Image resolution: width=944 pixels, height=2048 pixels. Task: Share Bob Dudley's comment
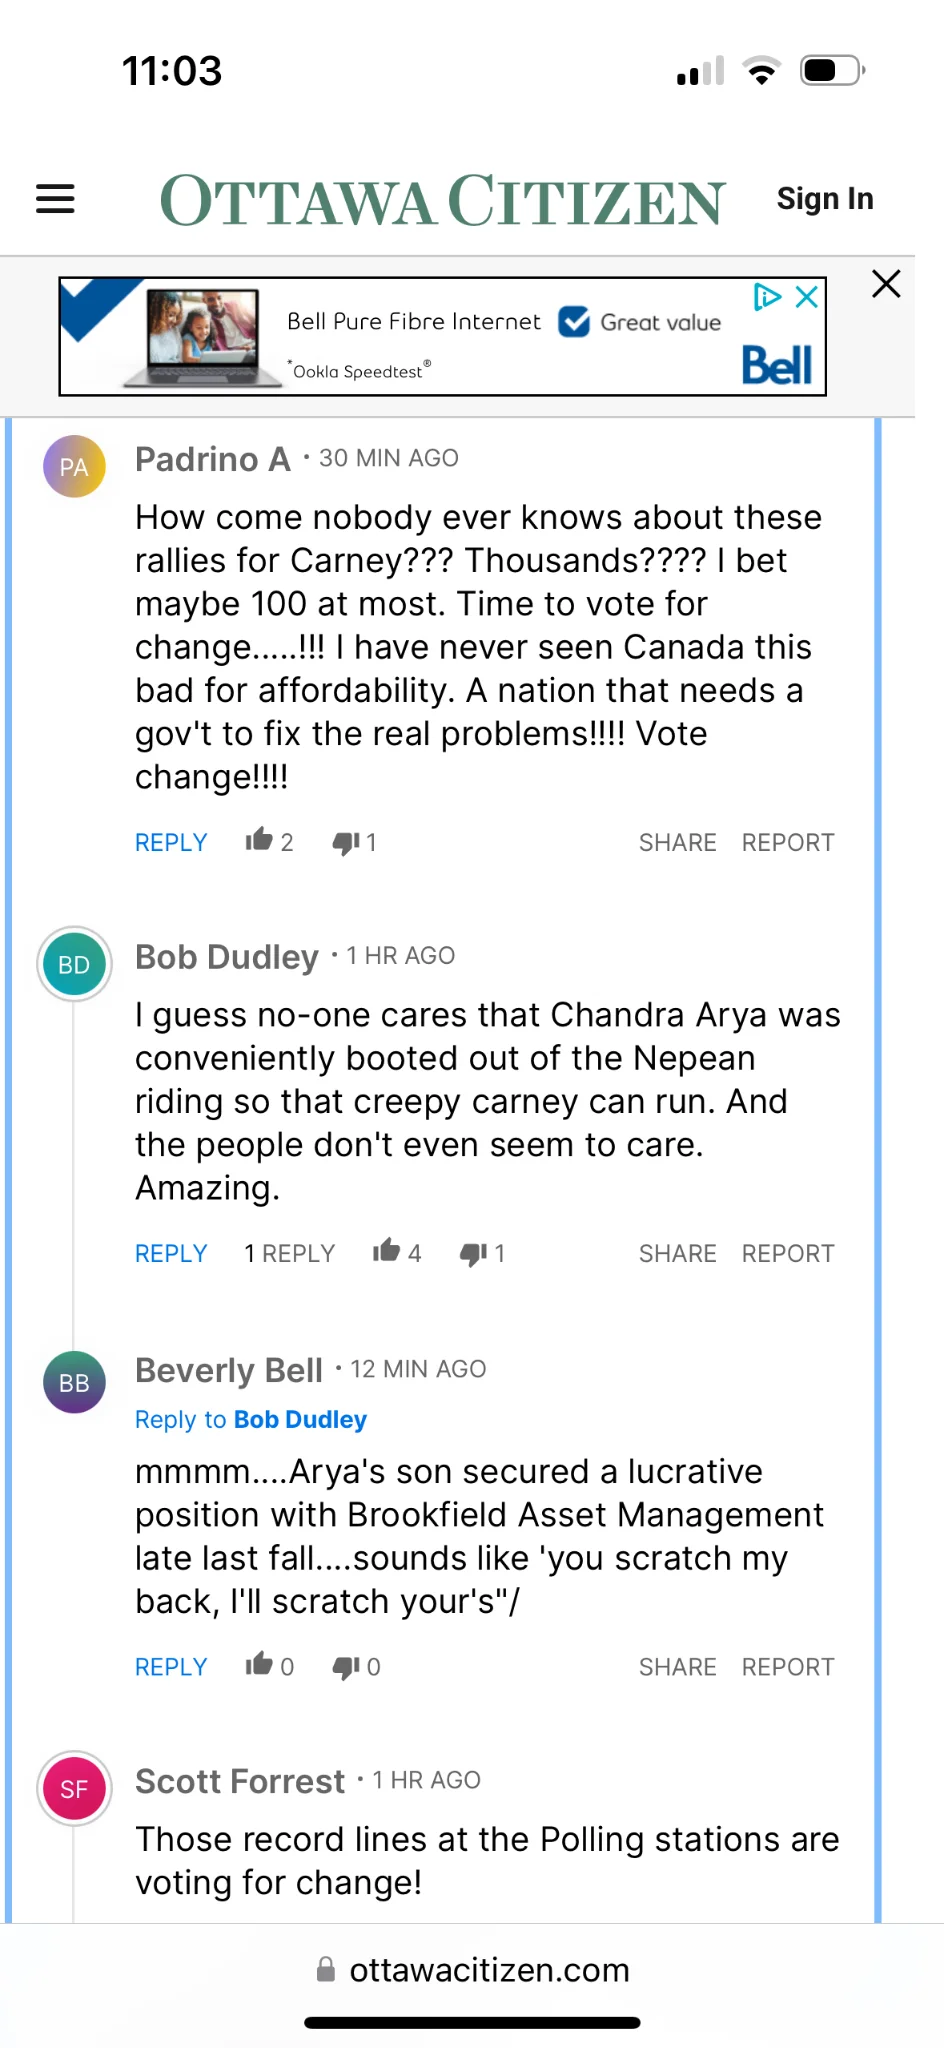point(677,1253)
